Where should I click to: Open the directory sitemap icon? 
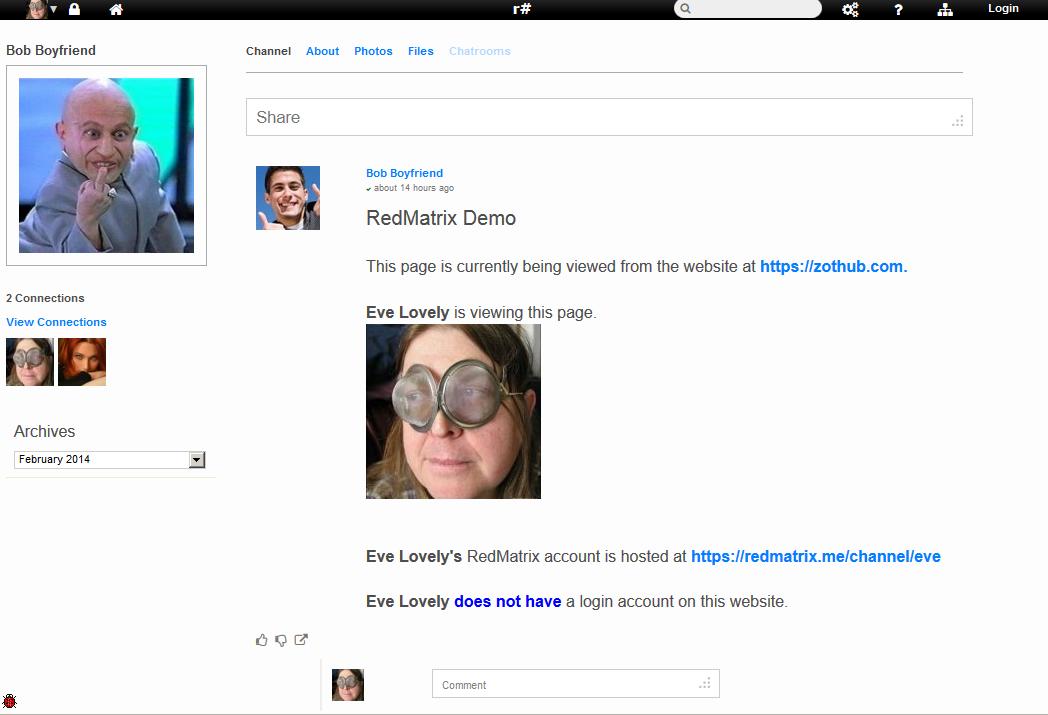click(945, 9)
